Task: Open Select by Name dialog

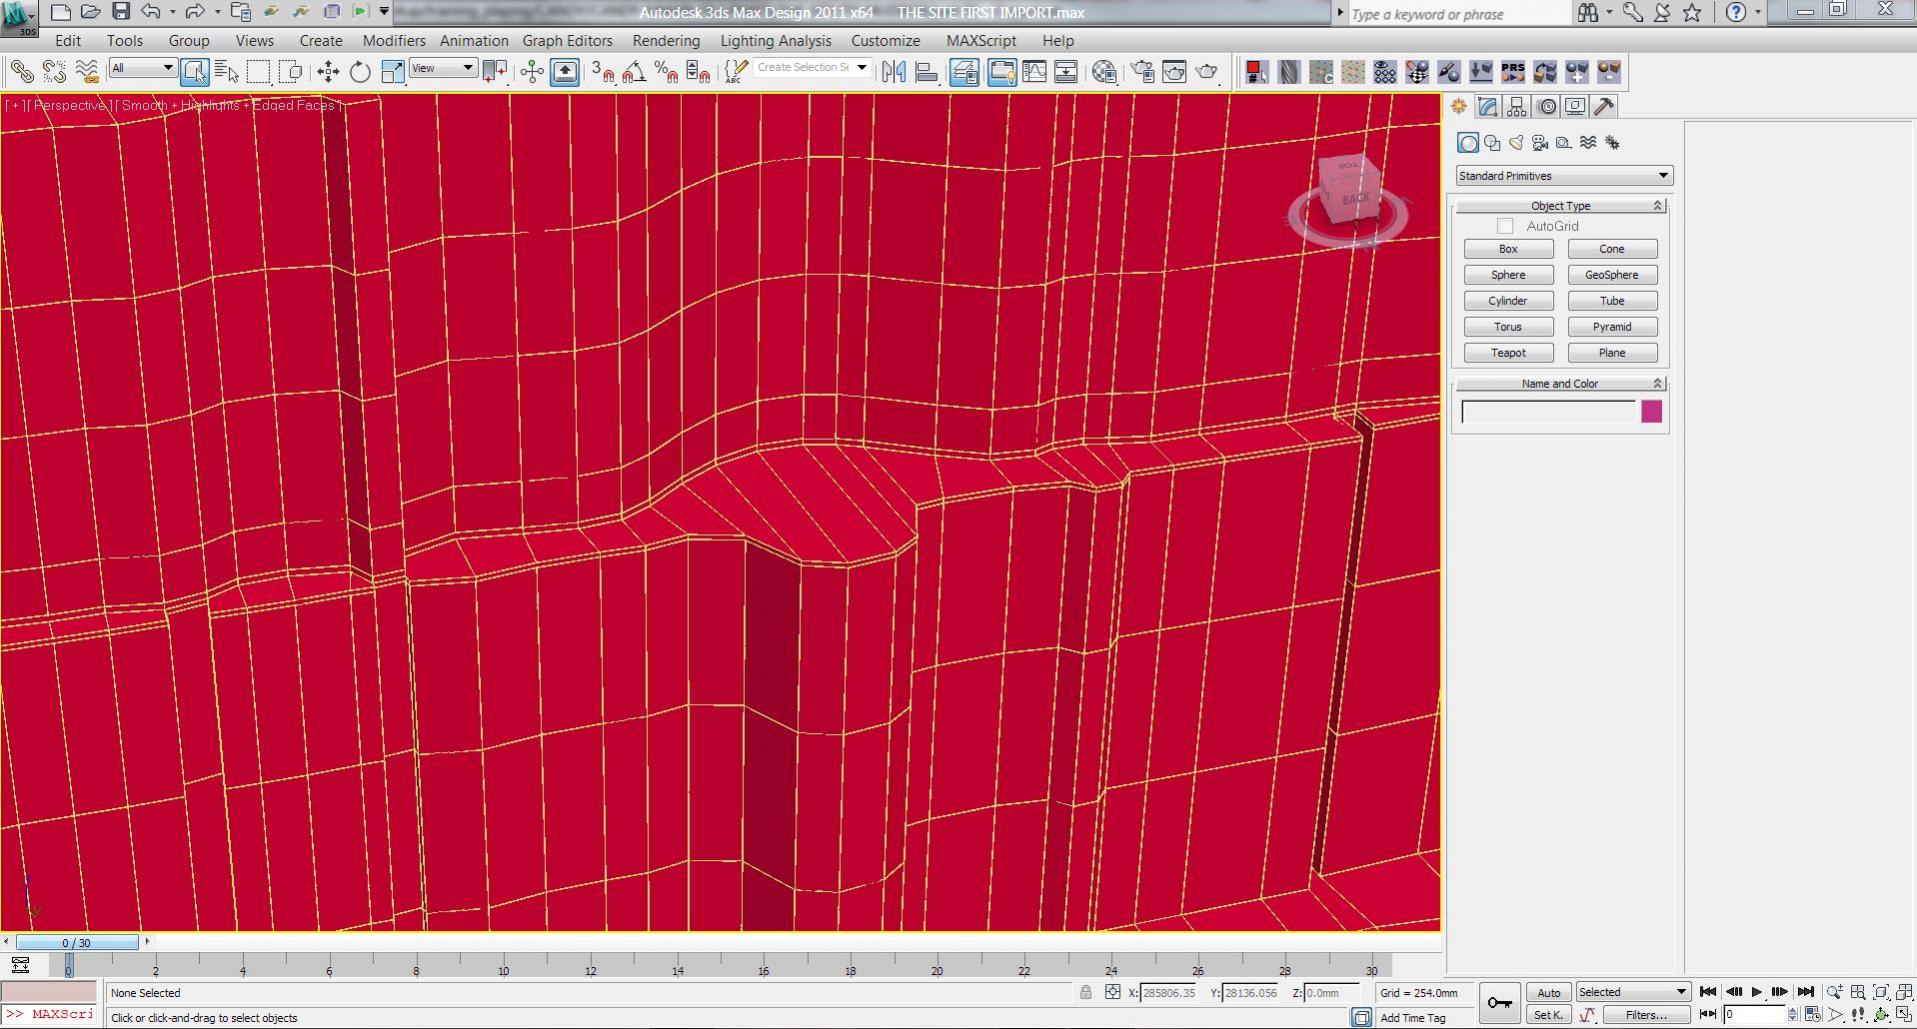Action: (x=227, y=71)
